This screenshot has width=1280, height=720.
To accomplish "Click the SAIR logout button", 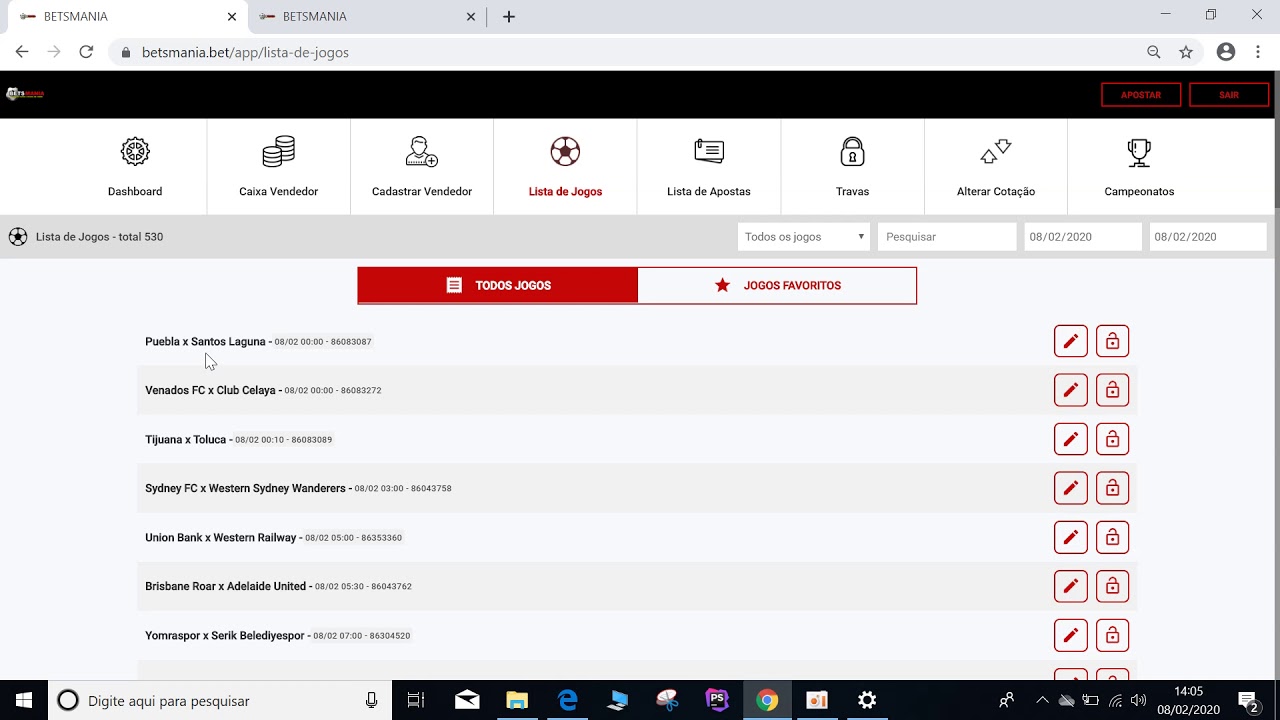I will (x=1229, y=95).
